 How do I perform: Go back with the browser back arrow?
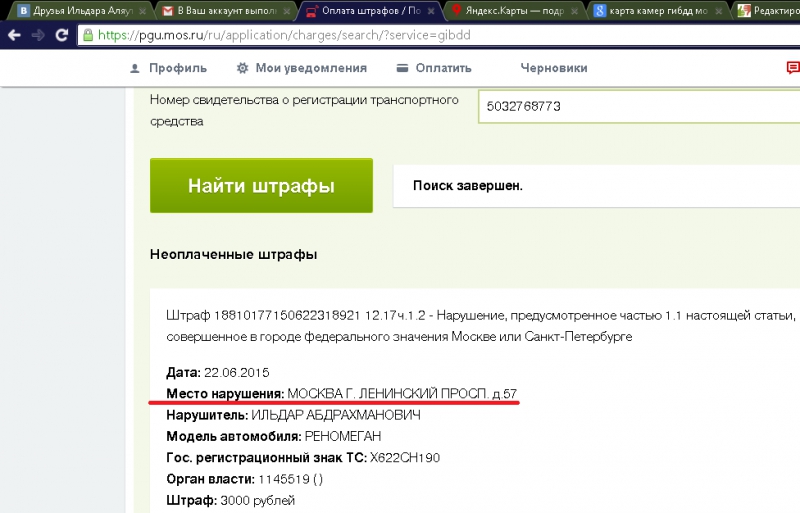pyautogui.click(x=14, y=35)
